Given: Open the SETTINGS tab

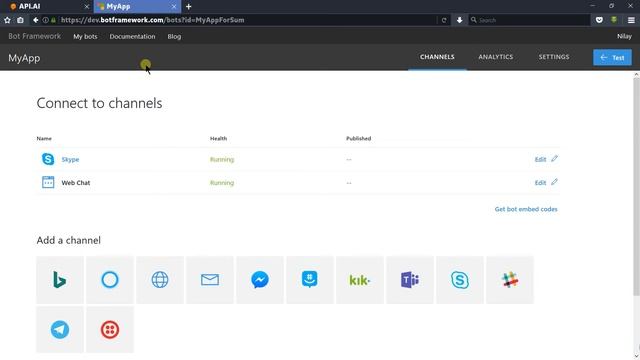Looking at the screenshot, I should pos(554,57).
